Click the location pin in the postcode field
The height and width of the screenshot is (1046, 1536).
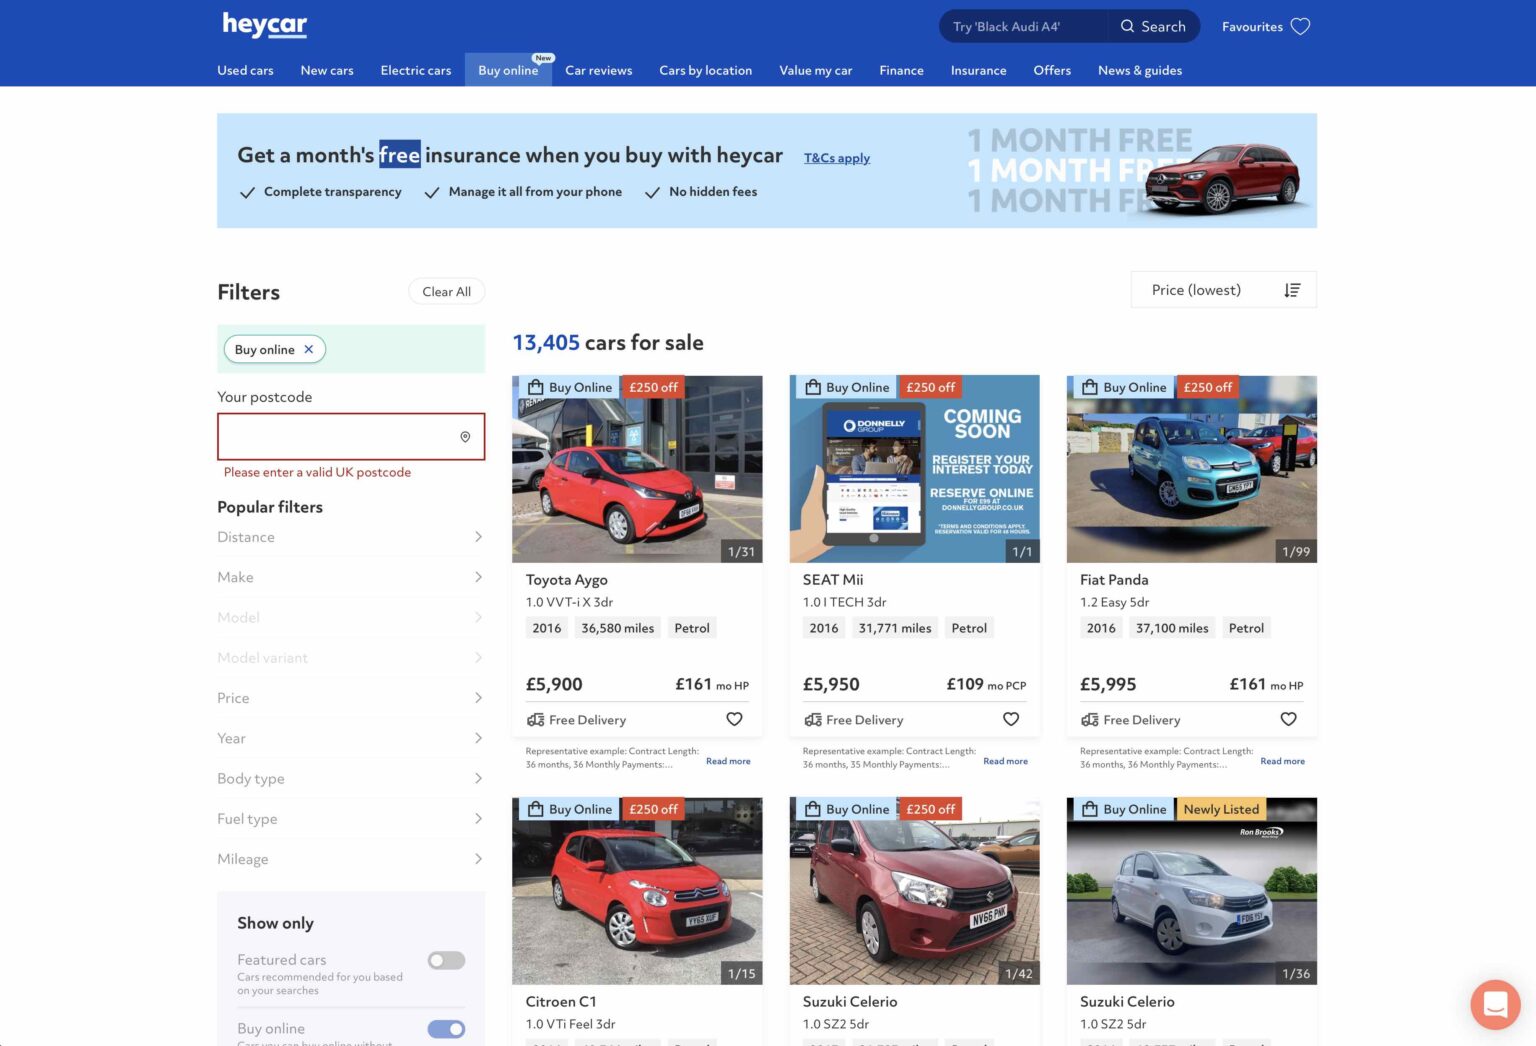[x=465, y=436]
